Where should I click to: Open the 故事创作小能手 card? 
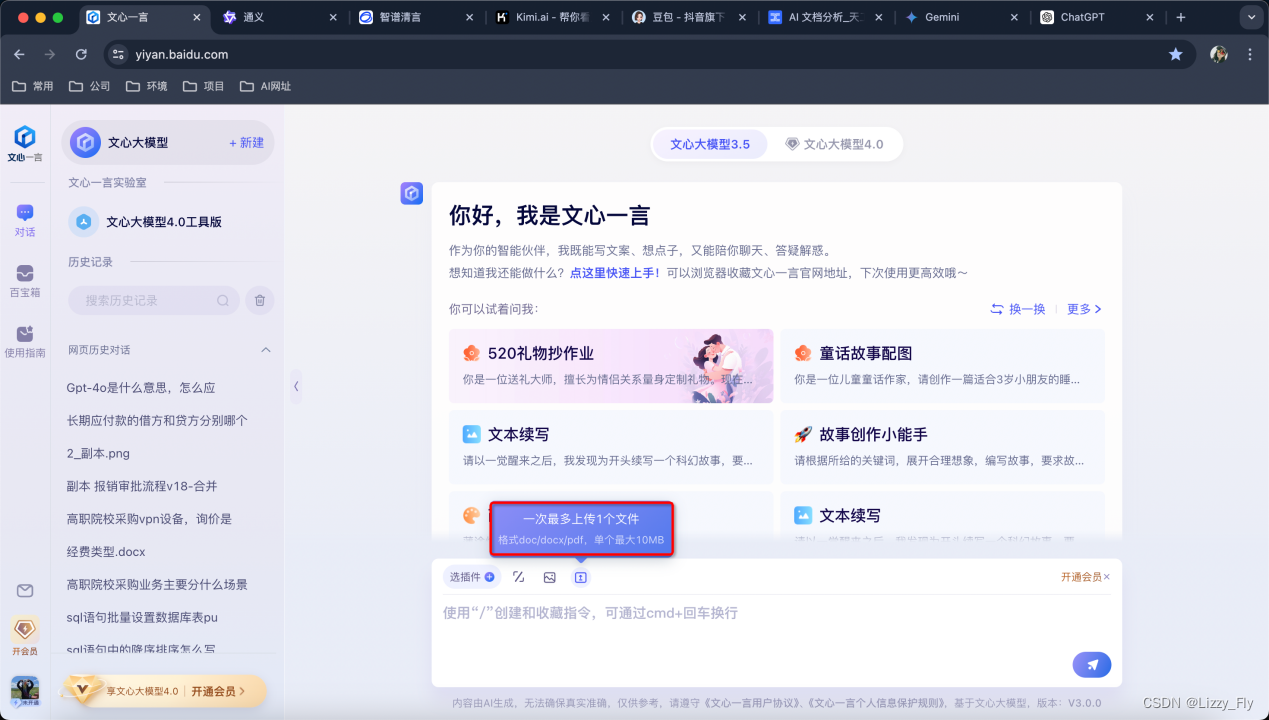coord(943,447)
